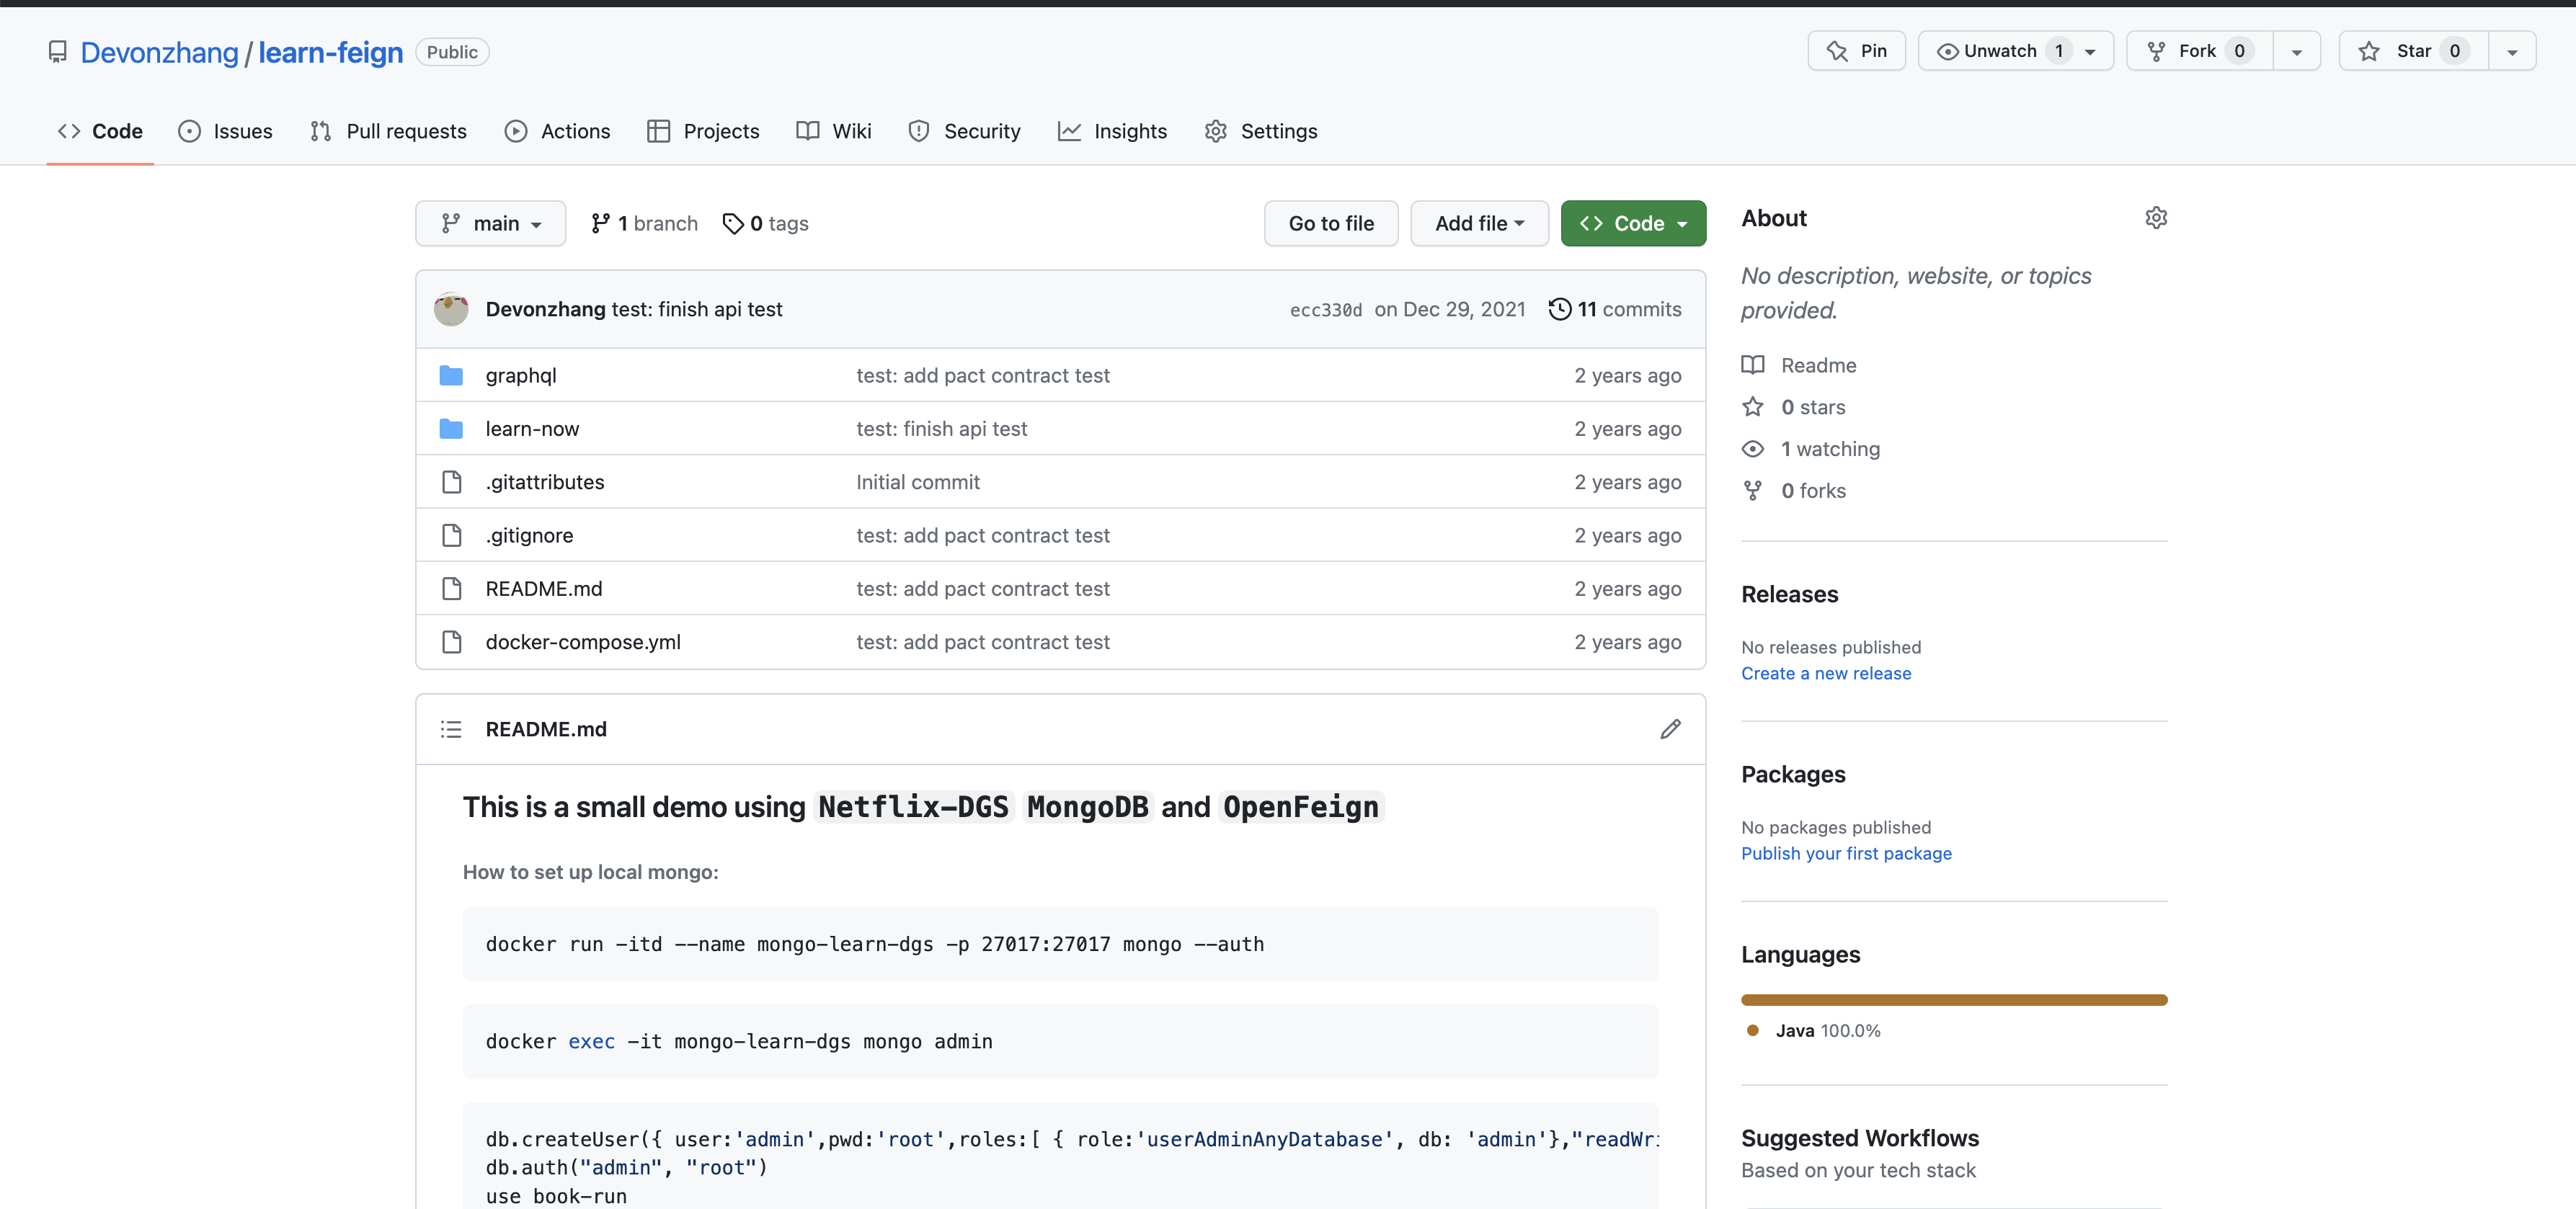Click the Releases heading
The image size is (2576, 1209).
1789,594
